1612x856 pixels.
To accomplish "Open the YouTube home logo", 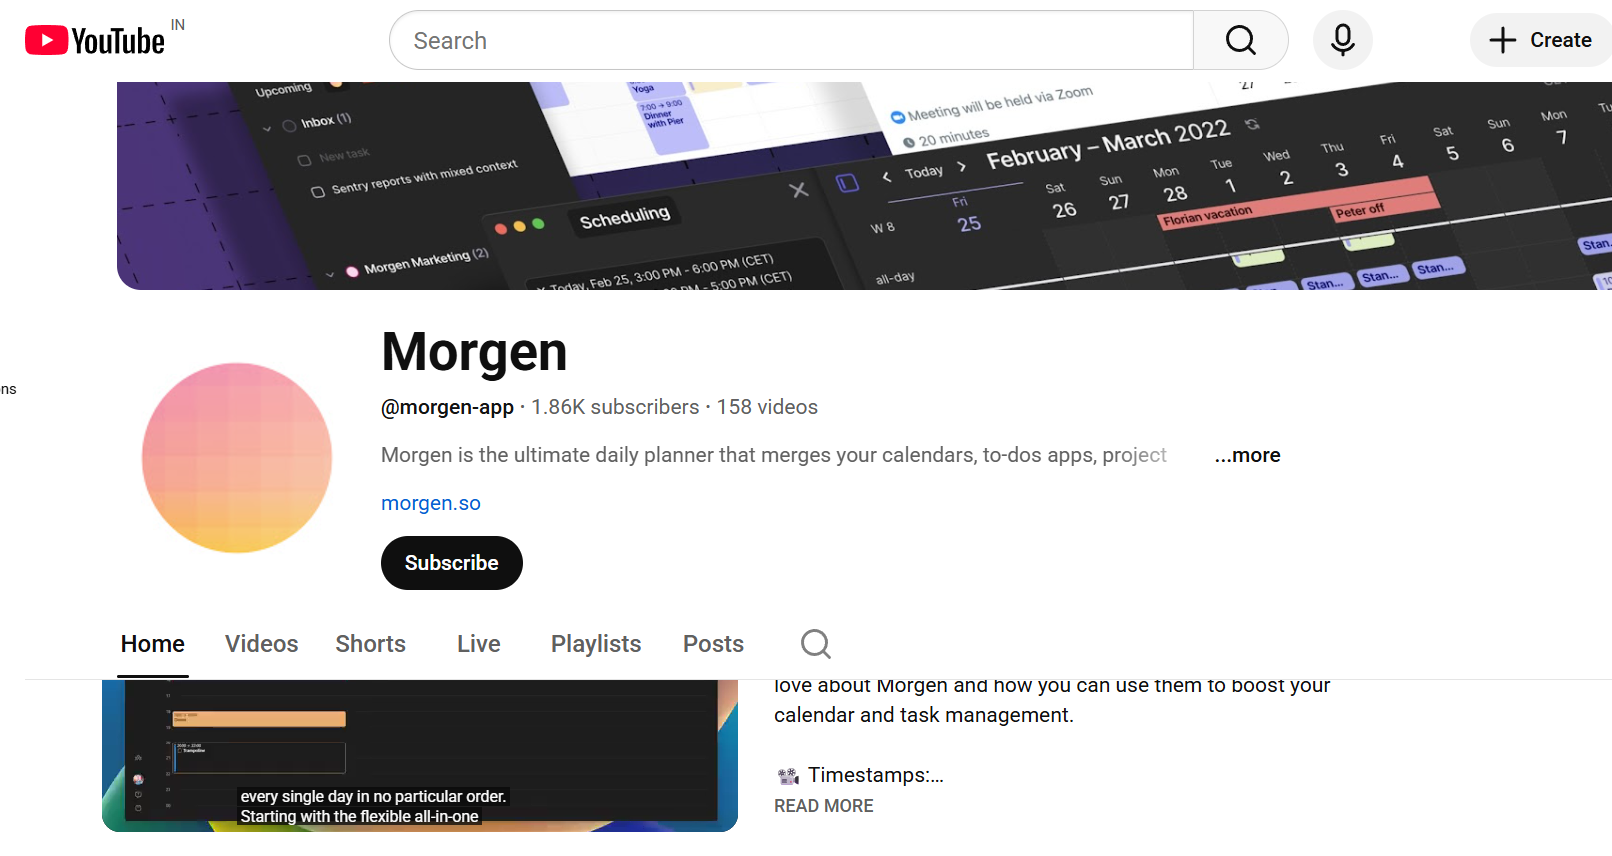I will coord(95,40).
